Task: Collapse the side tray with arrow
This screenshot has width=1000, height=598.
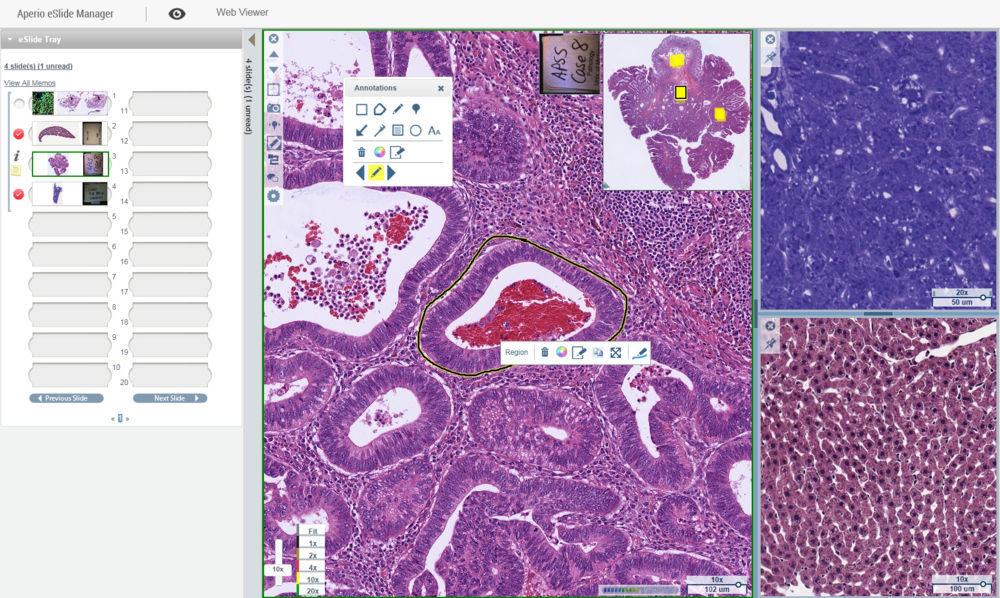Action: 252,40
